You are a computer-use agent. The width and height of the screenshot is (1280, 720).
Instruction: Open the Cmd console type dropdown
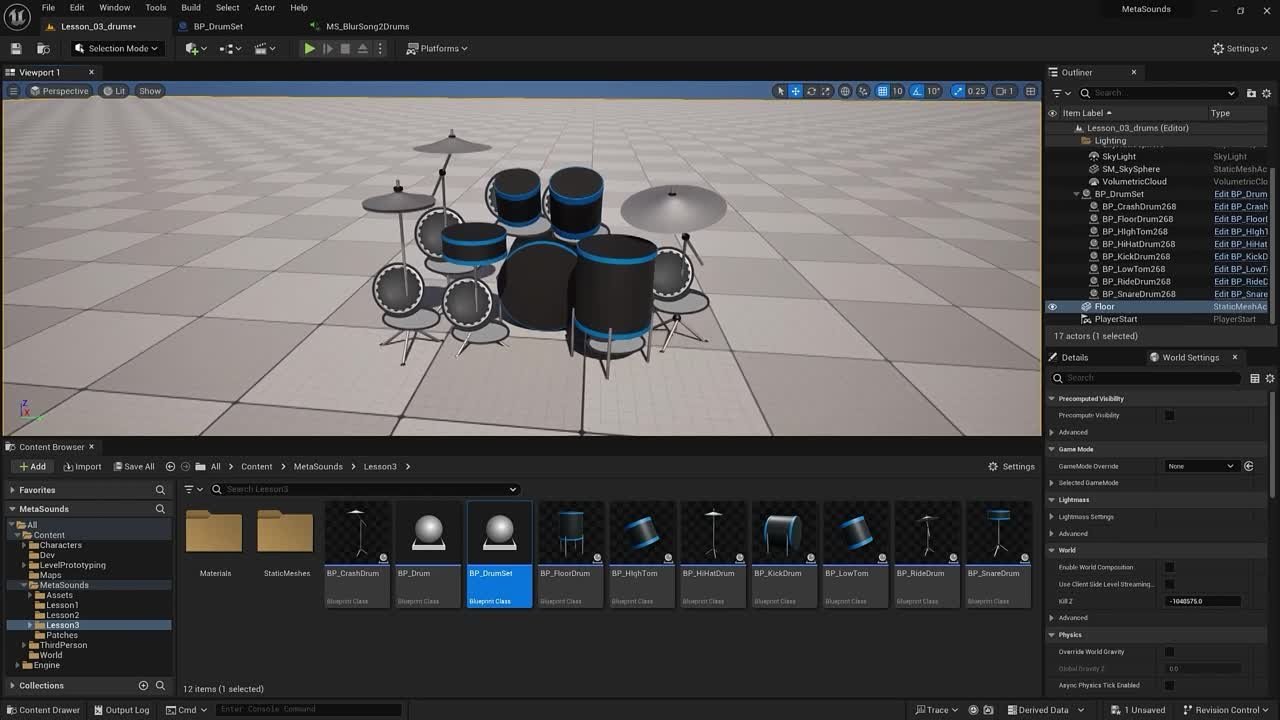186,710
